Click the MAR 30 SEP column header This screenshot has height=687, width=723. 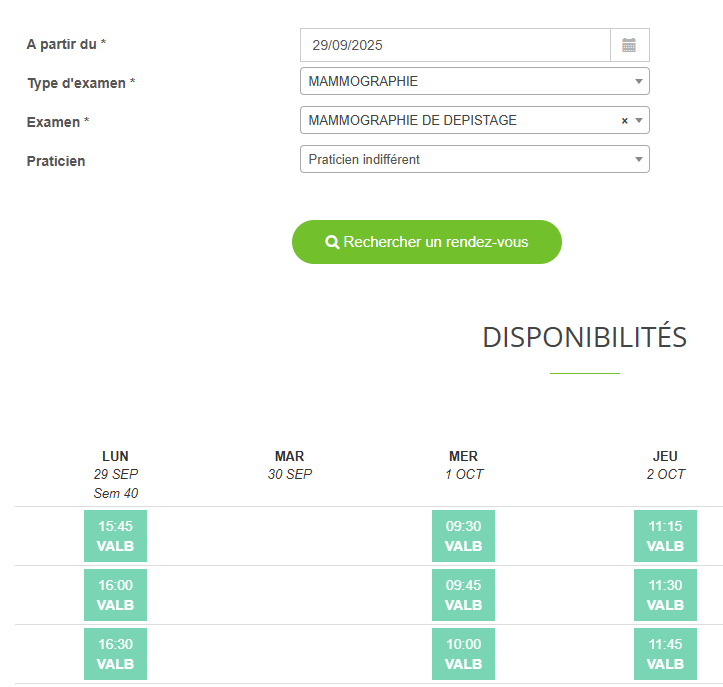(289, 465)
